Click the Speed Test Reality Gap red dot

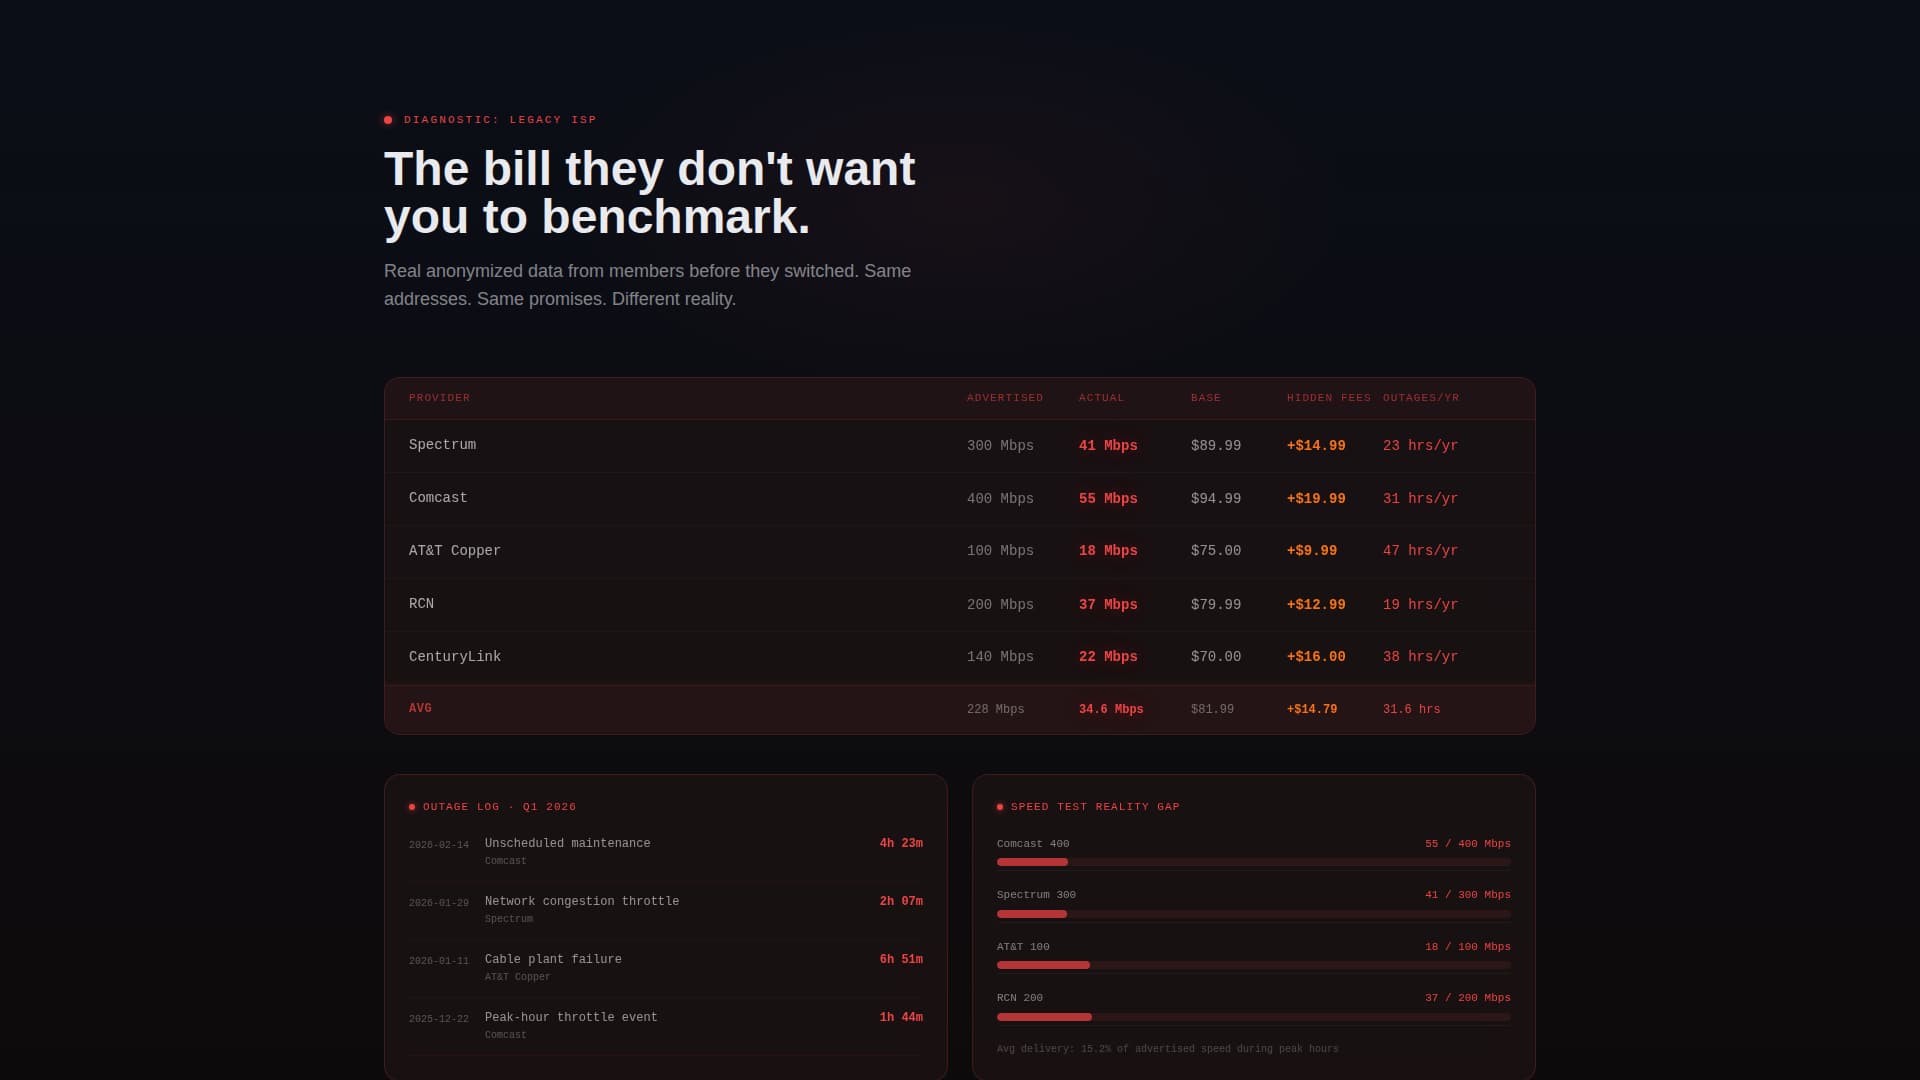click(x=1000, y=807)
